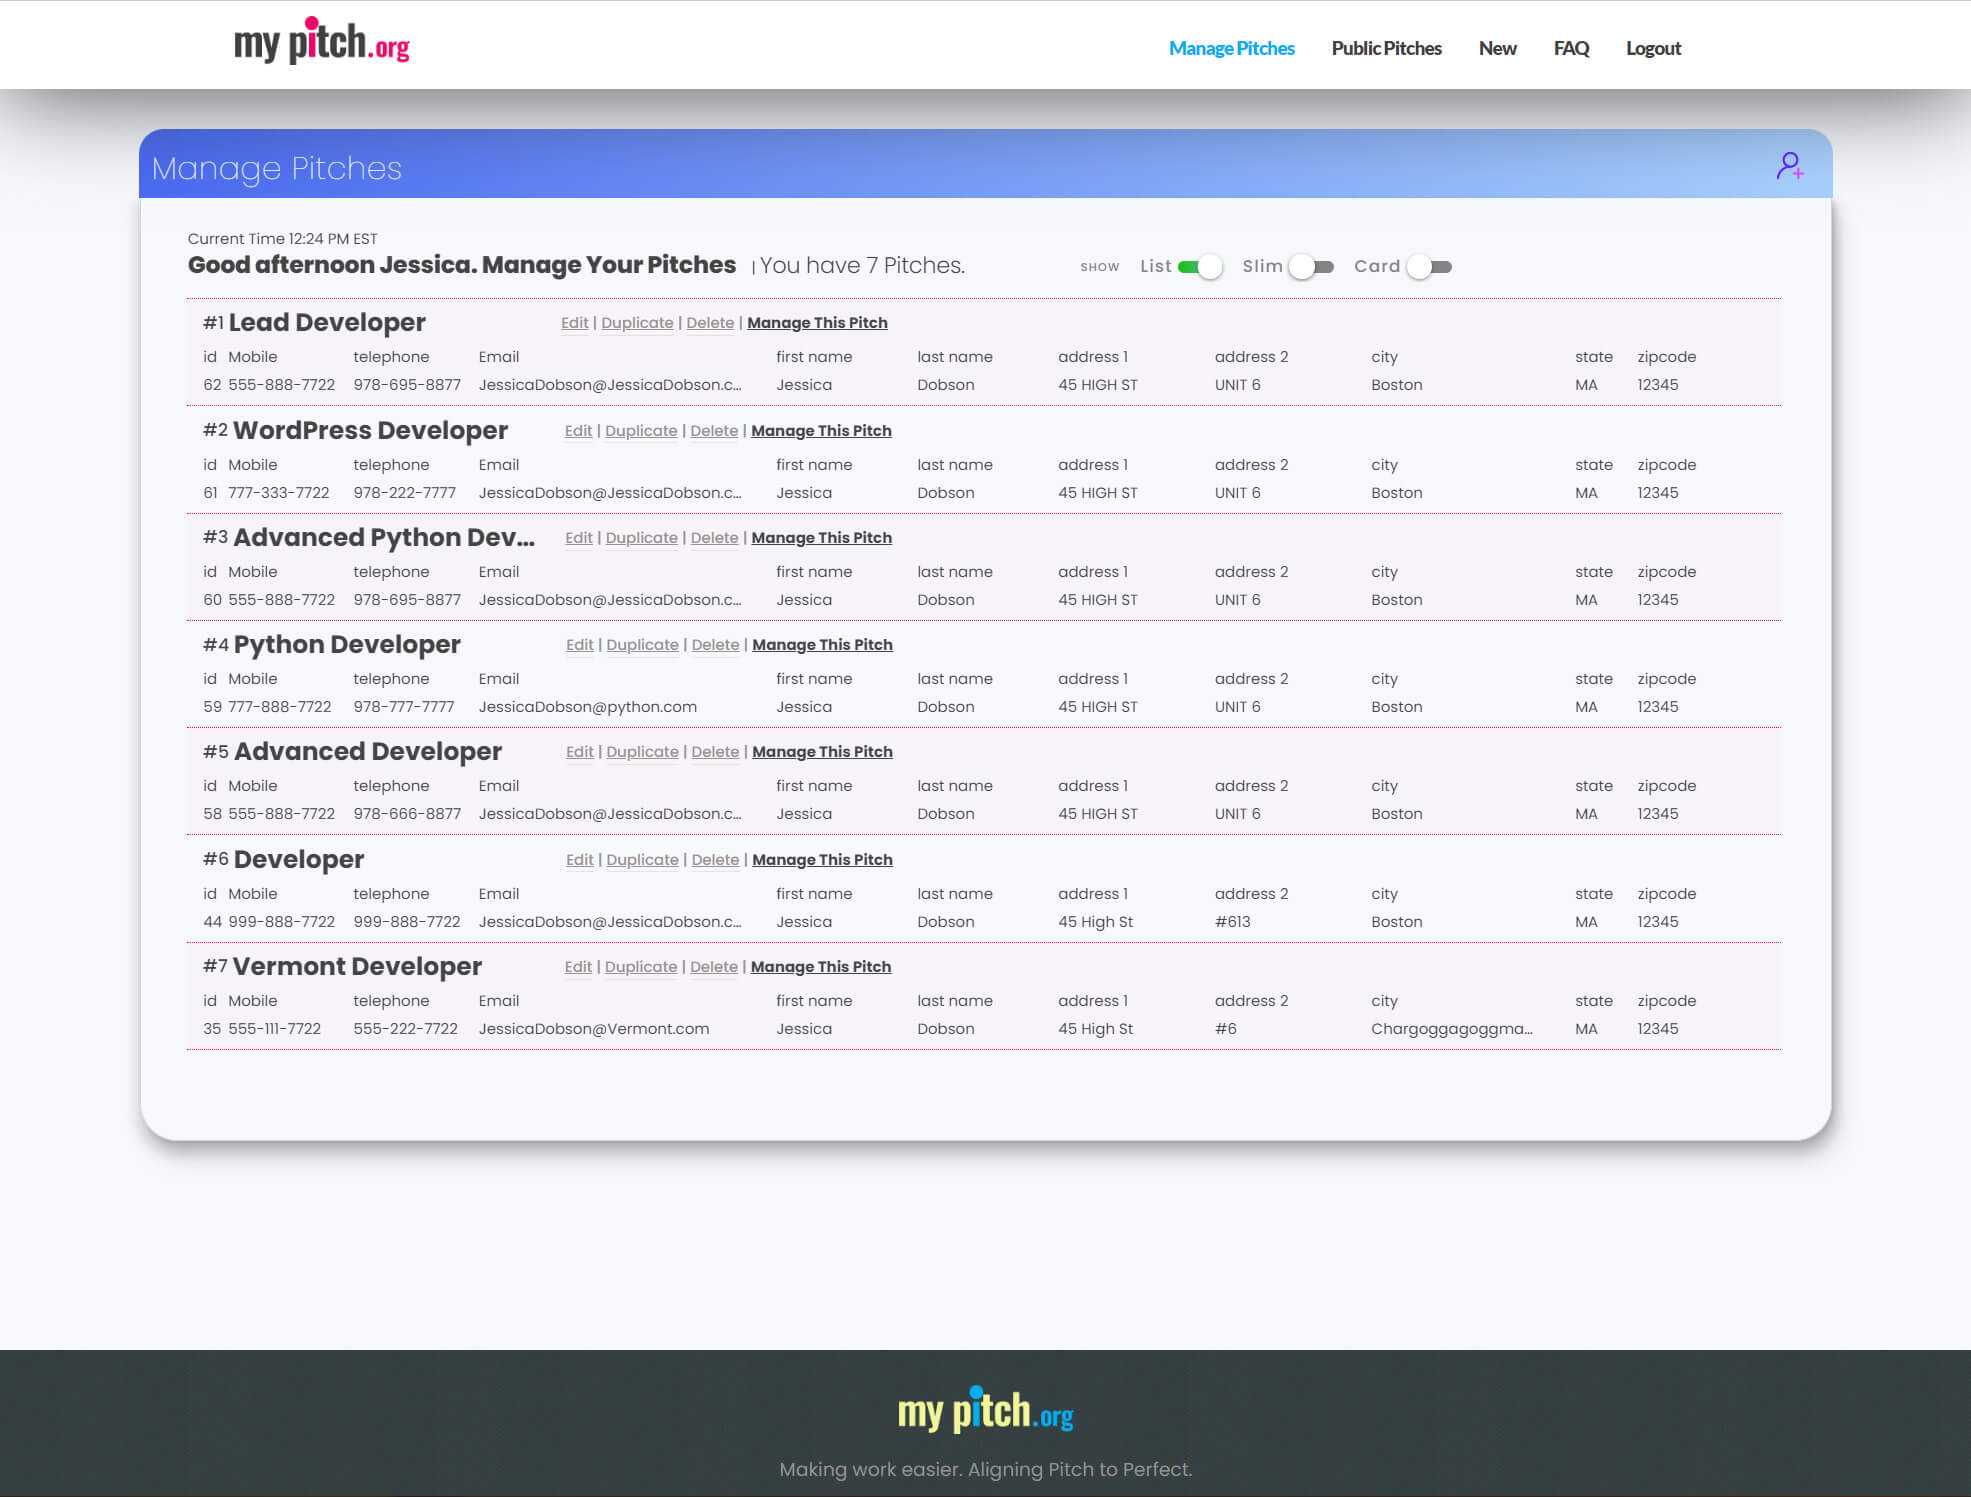The height and width of the screenshot is (1497, 1971).
Task: Click Manage This Pitch for WordPress Developer
Action: tap(820, 429)
